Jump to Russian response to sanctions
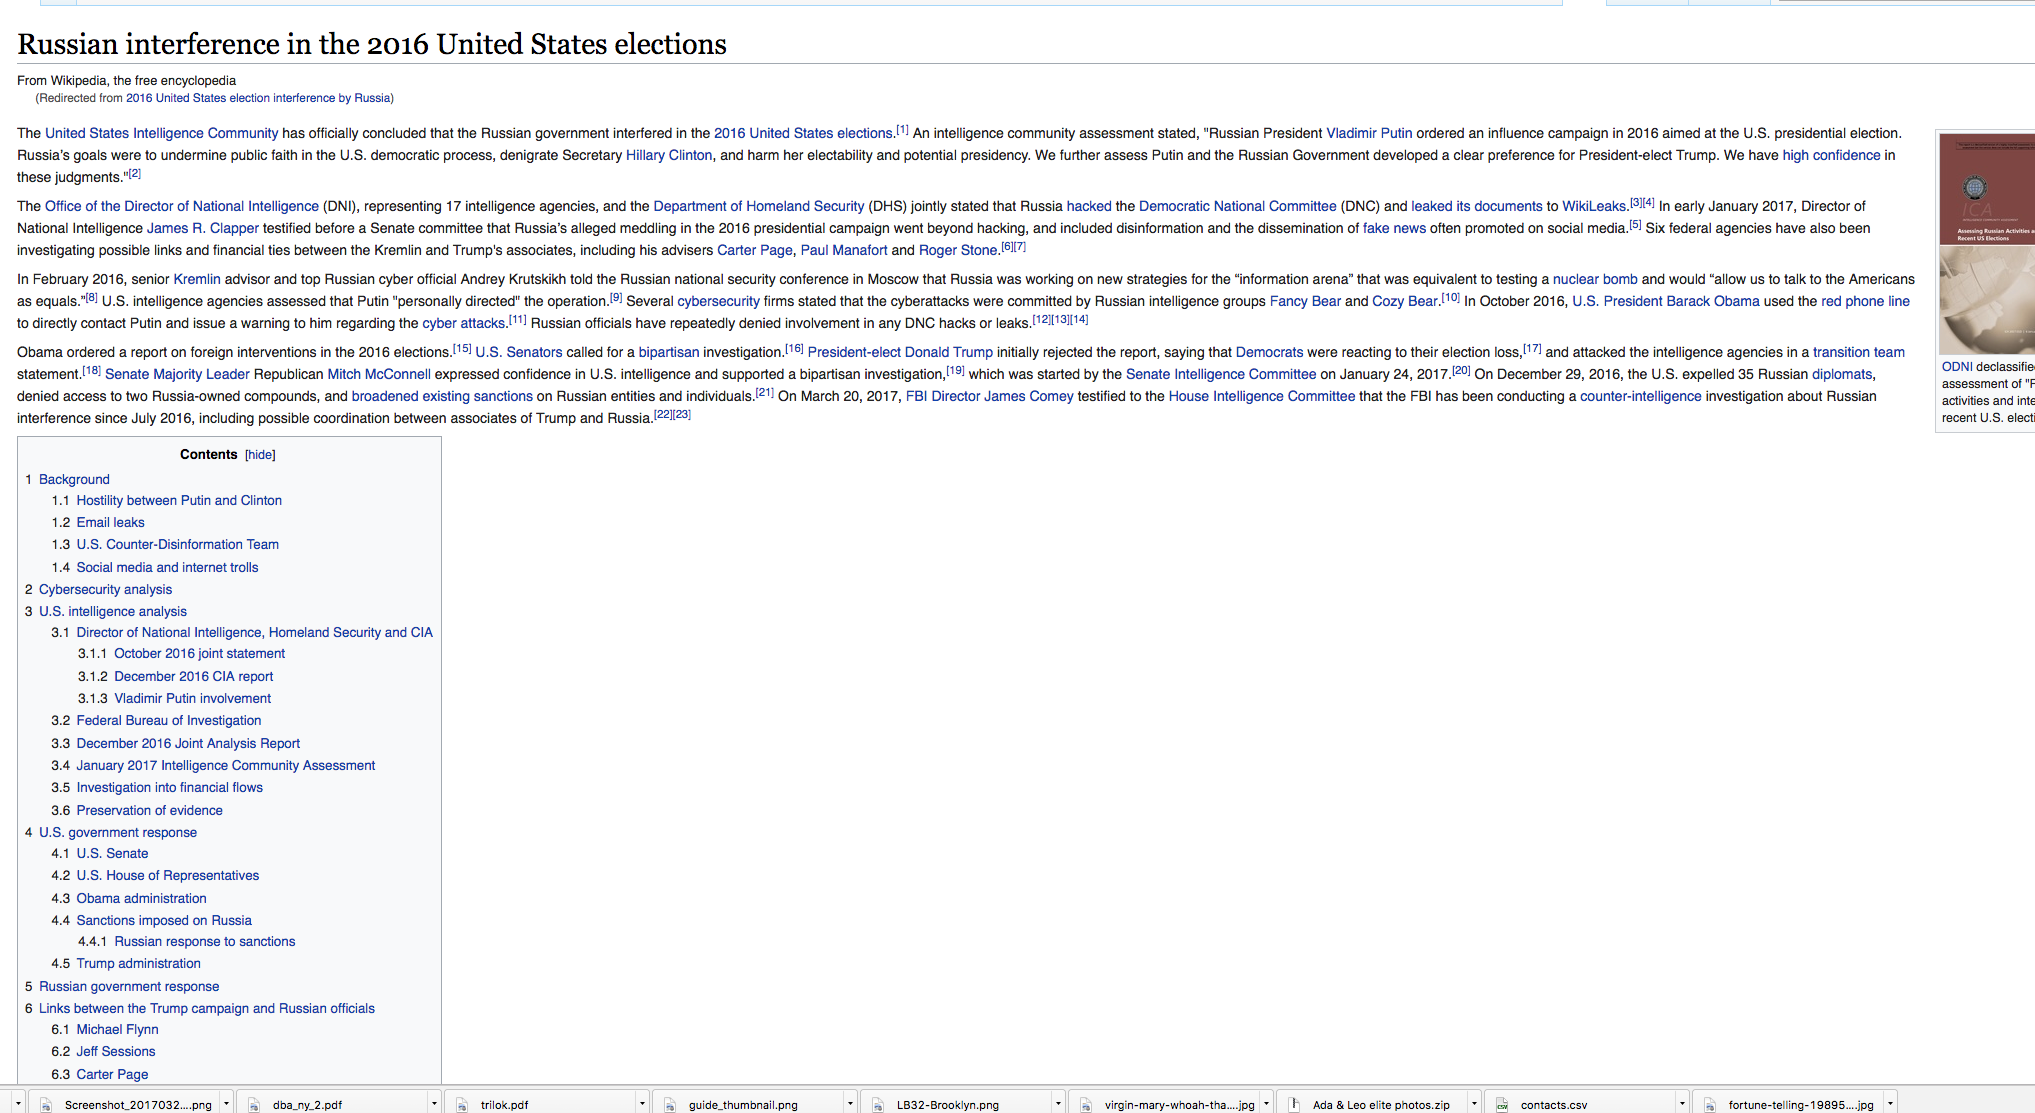2035x1113 pixels. click(205, 941)
